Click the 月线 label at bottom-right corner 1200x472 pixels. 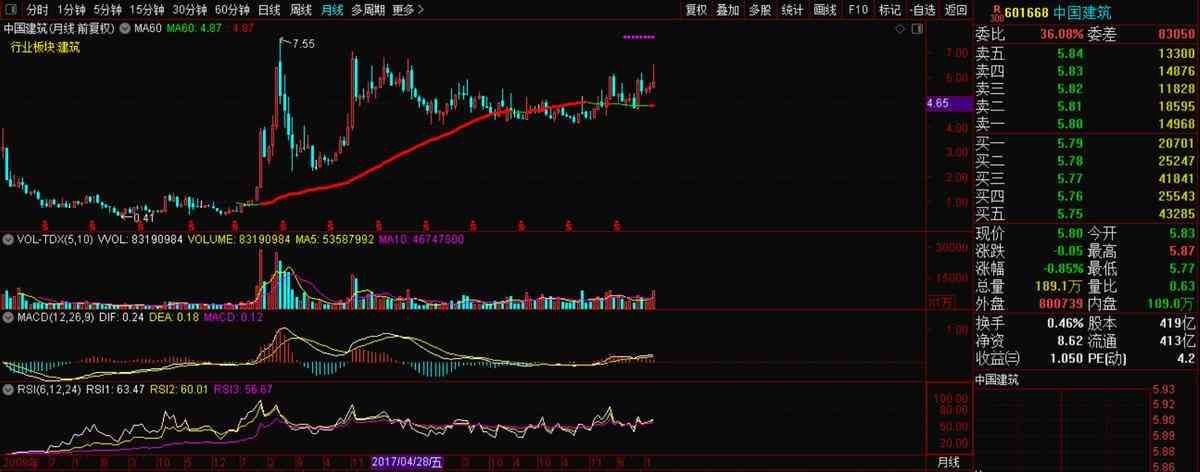tap(948, 462)
